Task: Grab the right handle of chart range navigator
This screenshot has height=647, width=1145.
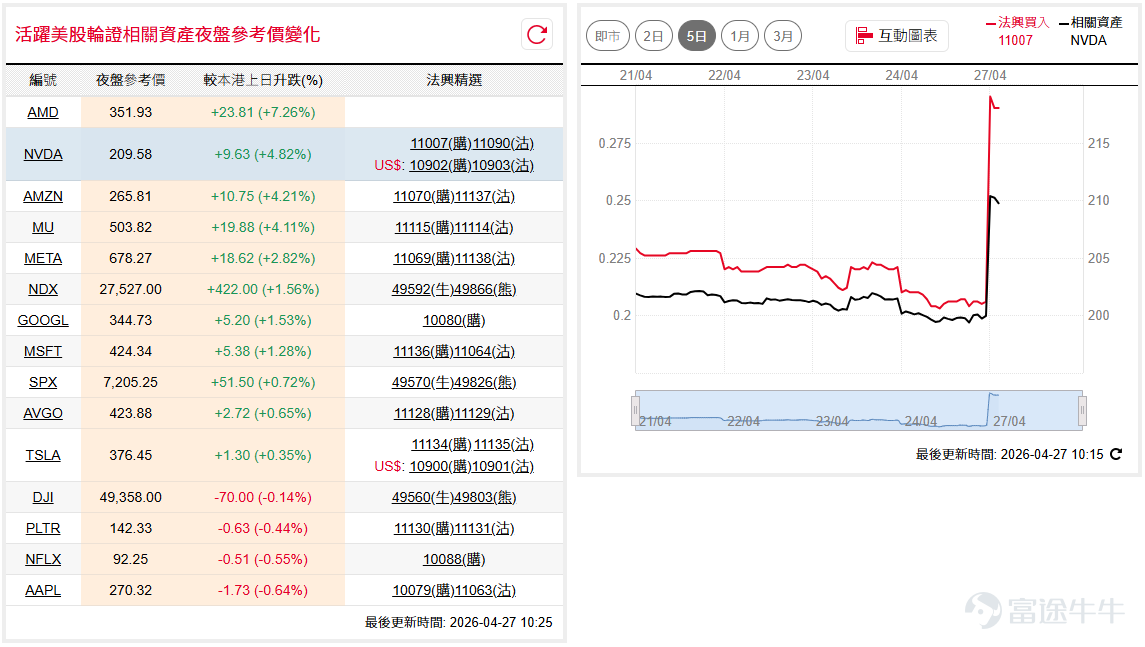Action: 1082,410
